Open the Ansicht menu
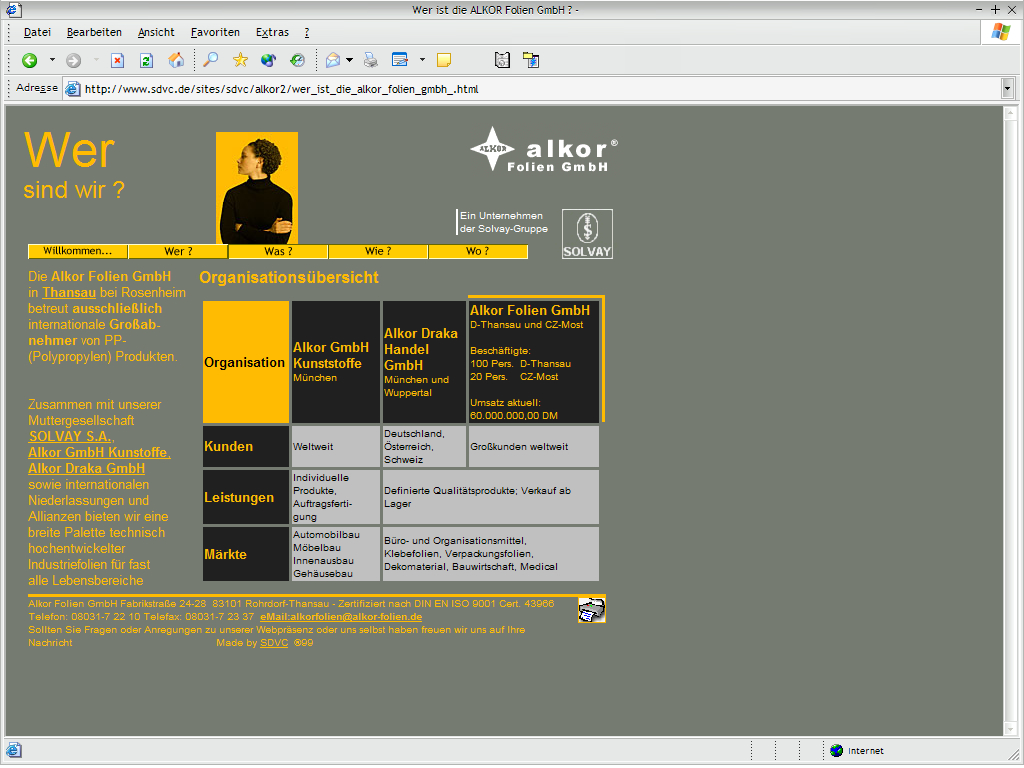1024x768 pixels. (x=156, y=32)
